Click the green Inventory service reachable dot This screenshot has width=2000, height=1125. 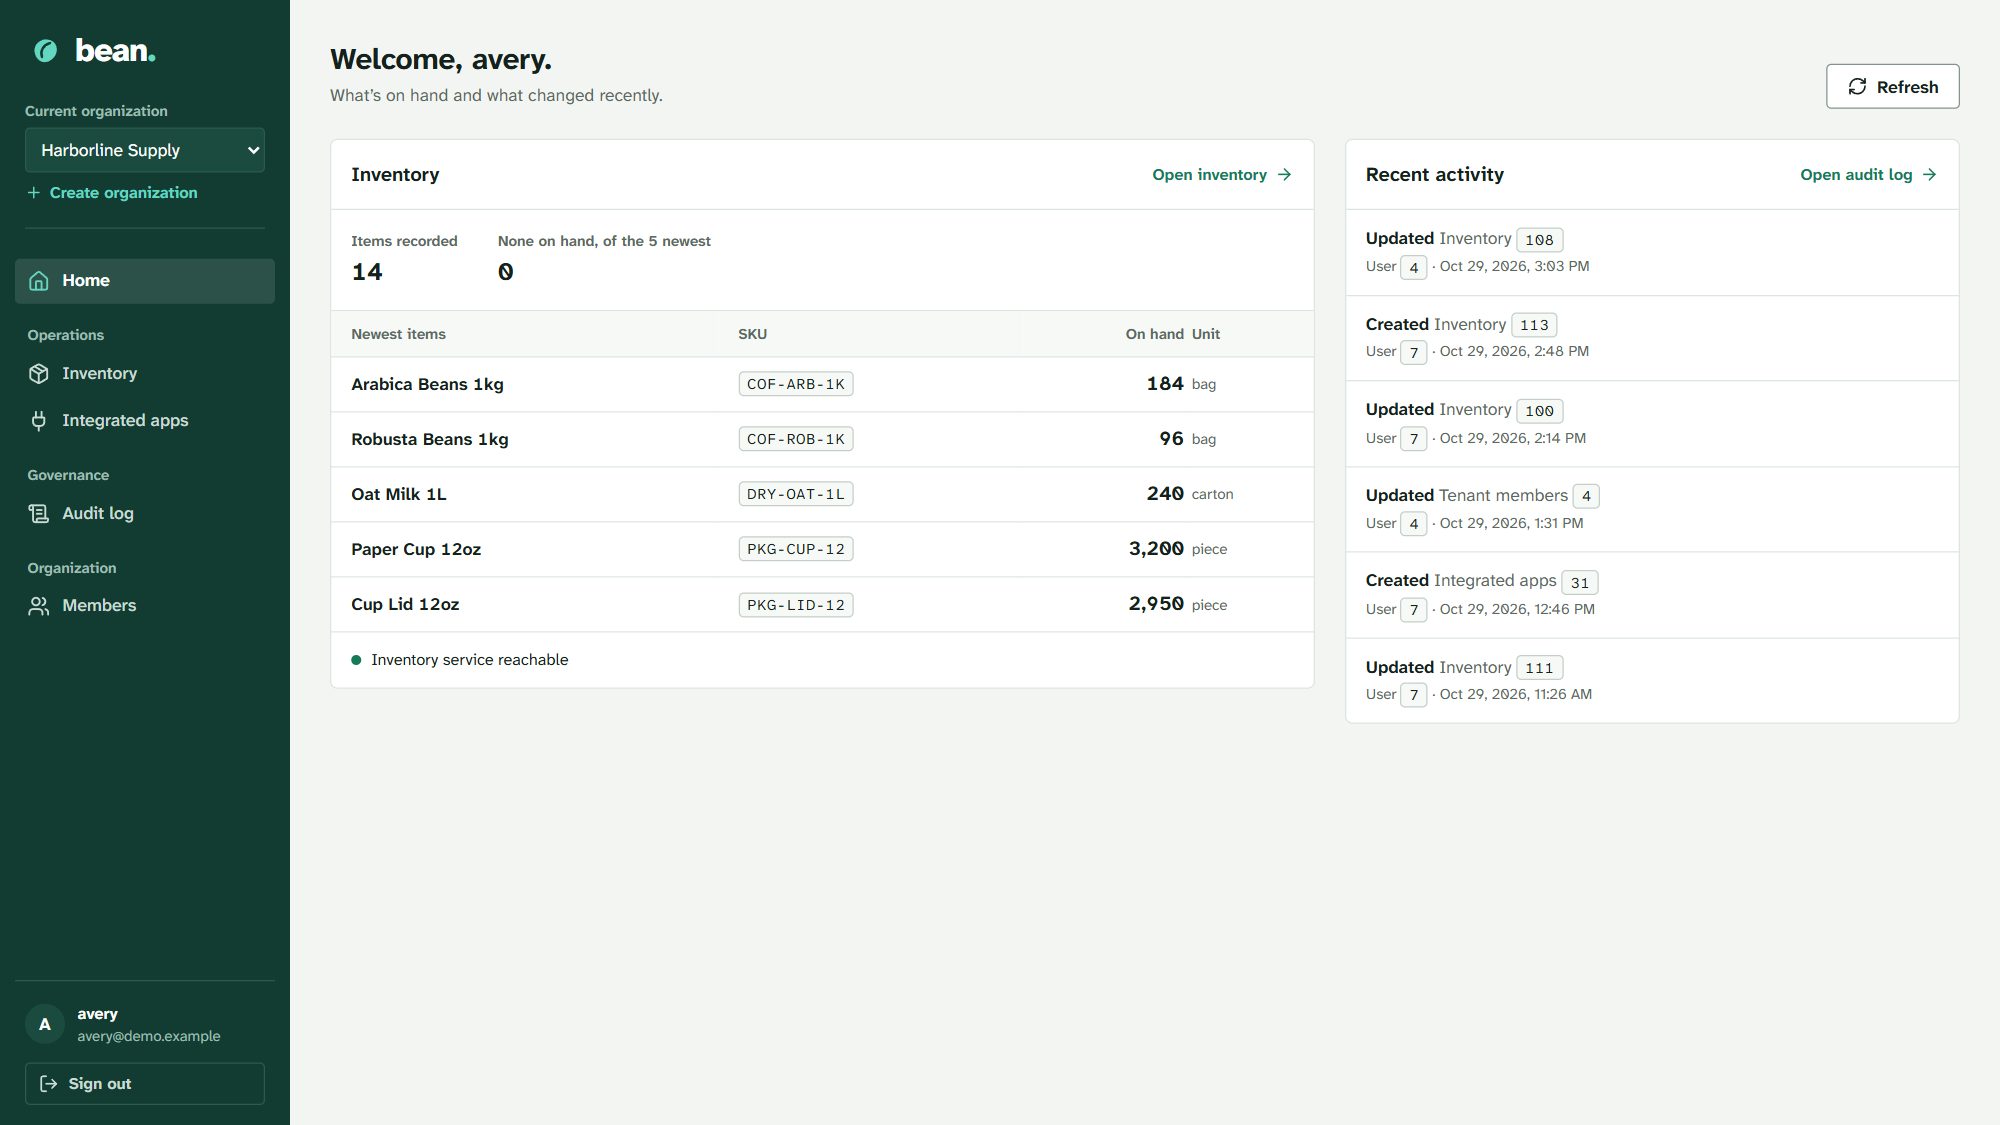click(356, 660)
